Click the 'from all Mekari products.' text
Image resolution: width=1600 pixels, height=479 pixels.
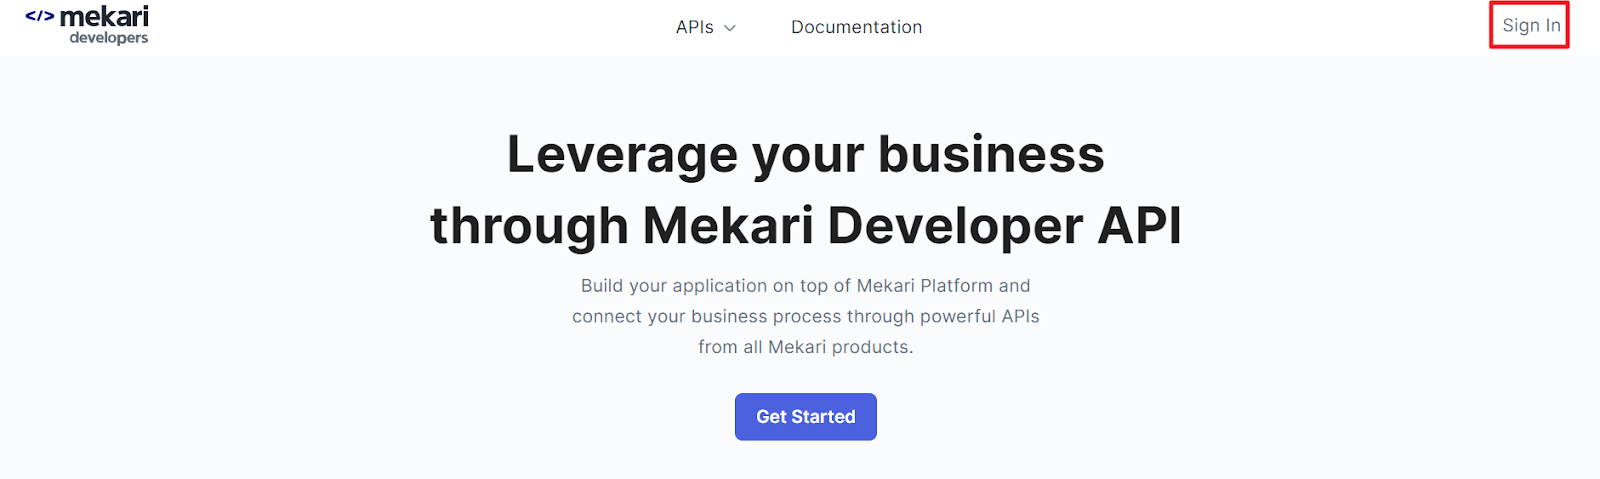click(806, 347)
